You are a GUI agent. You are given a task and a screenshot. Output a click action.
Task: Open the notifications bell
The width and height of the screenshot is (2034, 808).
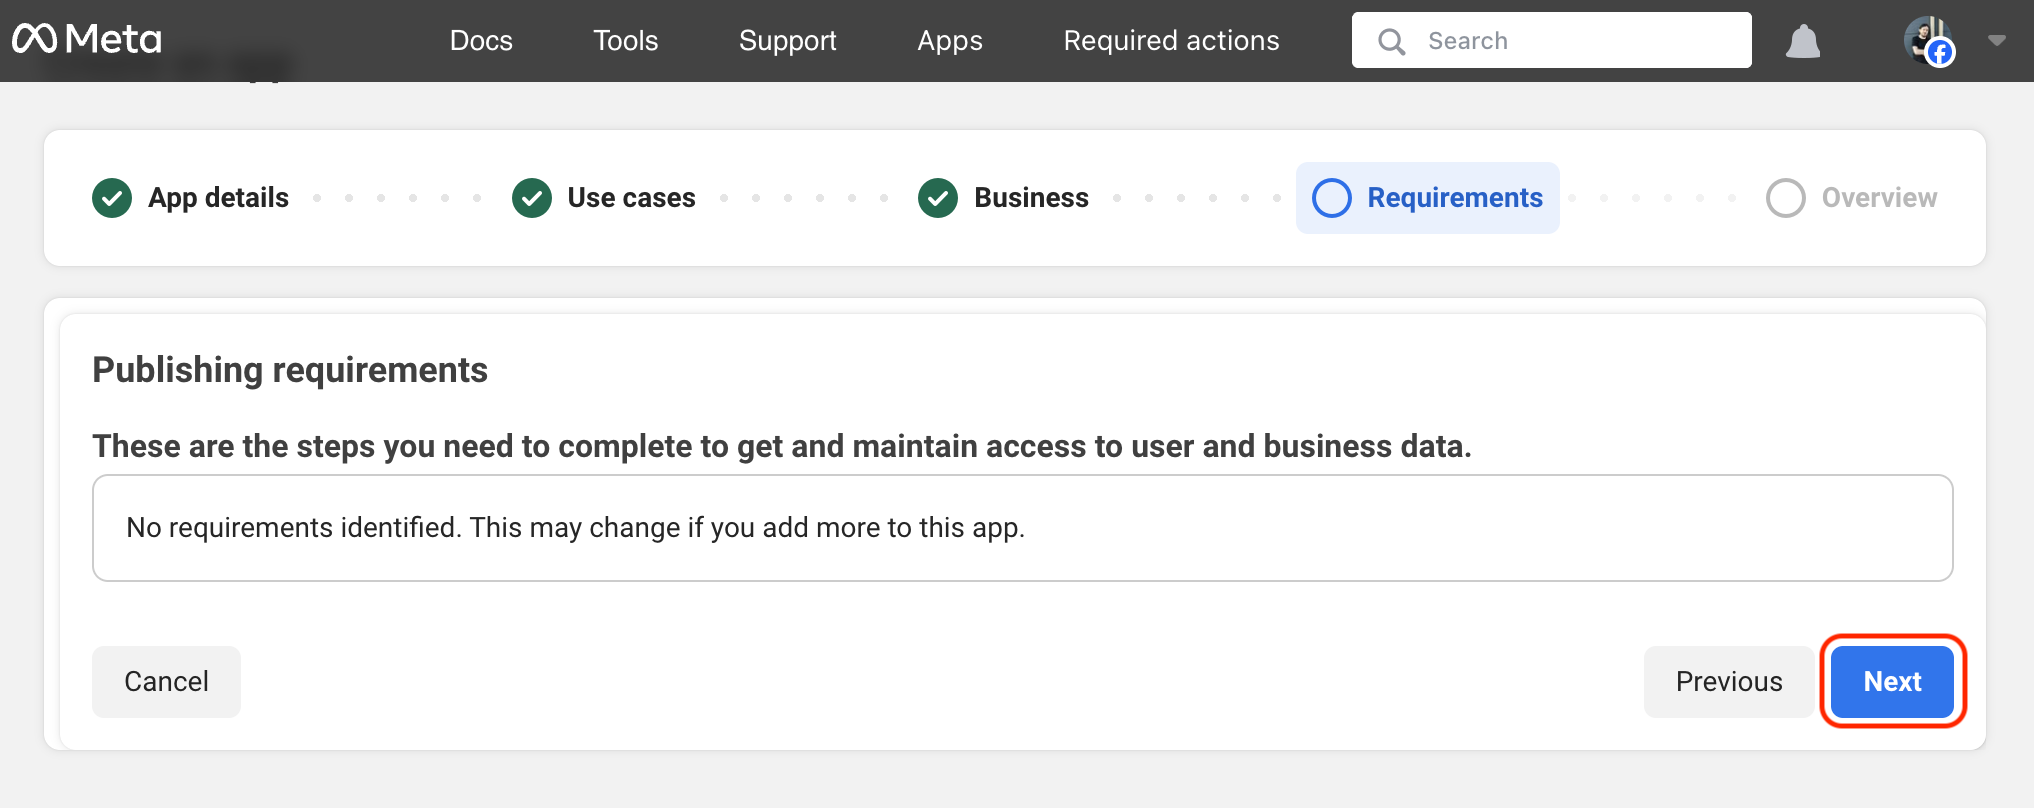tap(1802, 41)
